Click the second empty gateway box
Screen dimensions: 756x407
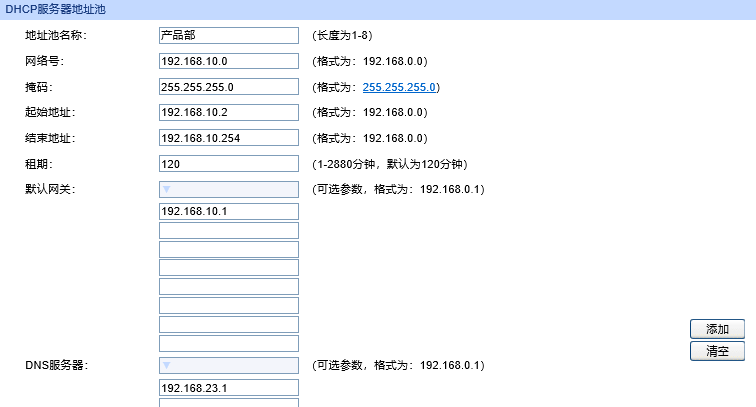[x=229, y=249]
